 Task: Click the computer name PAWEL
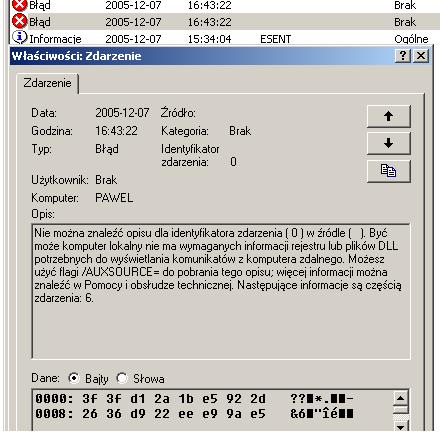pyautogui.click(x=114, y=198)
